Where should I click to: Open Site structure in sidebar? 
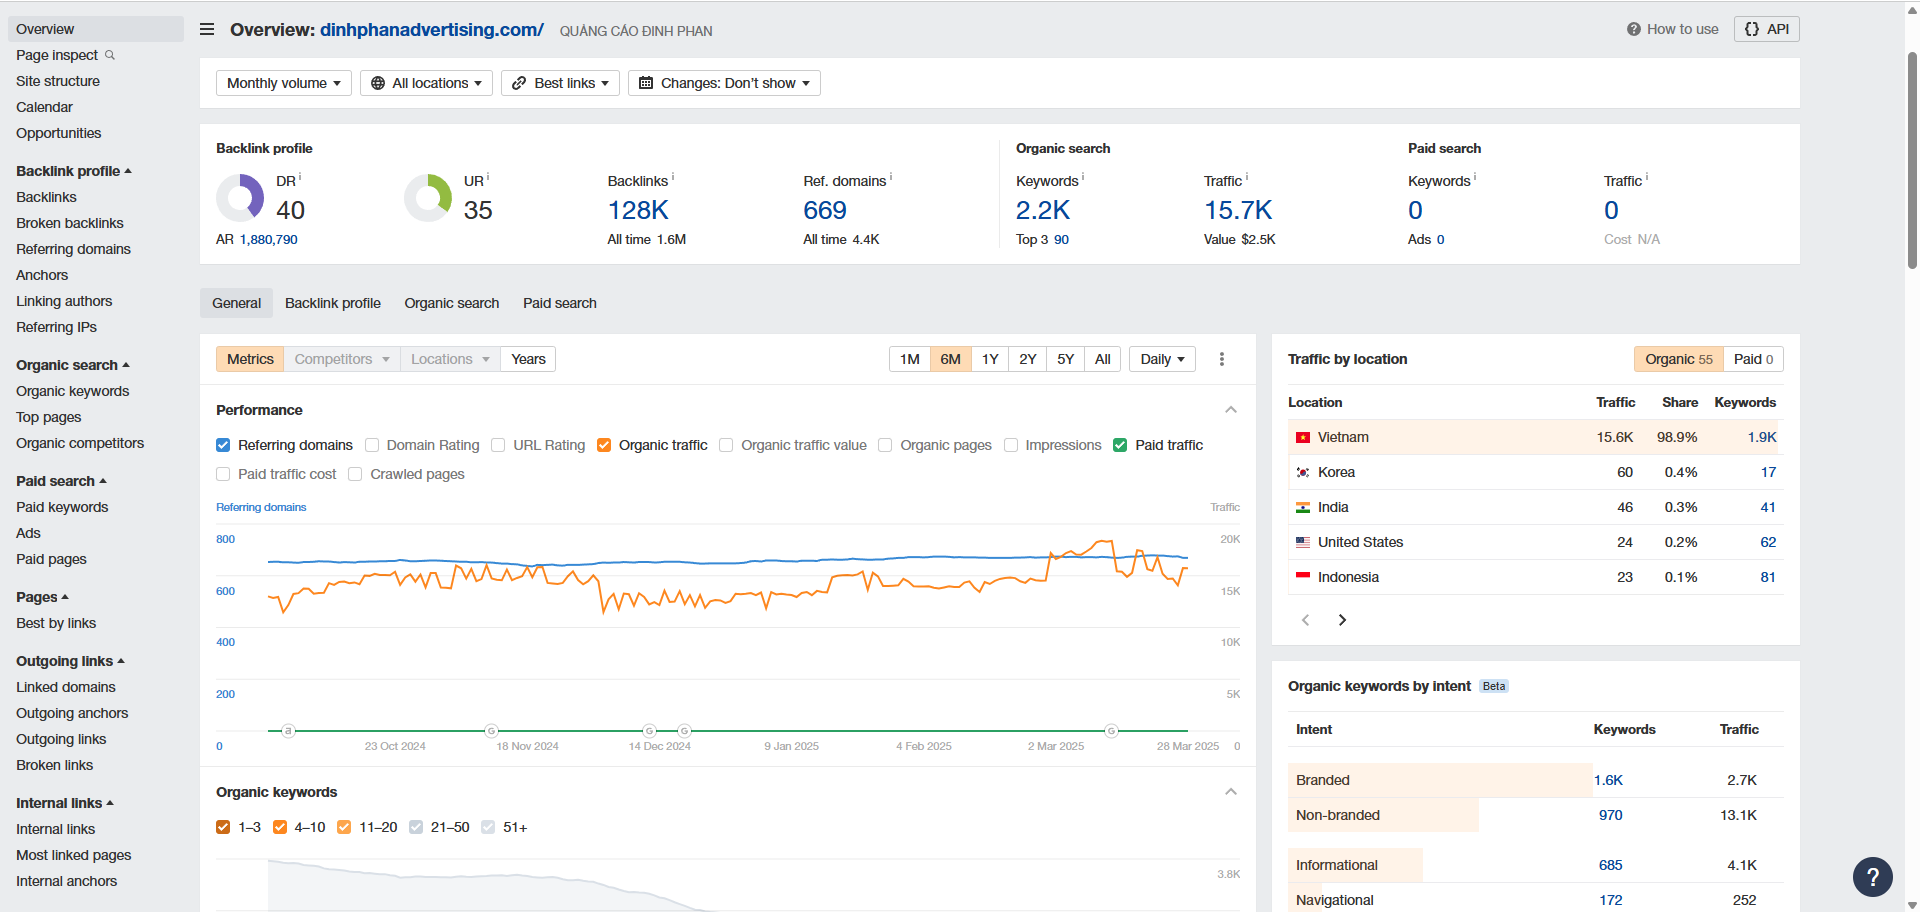coord(58,81)
